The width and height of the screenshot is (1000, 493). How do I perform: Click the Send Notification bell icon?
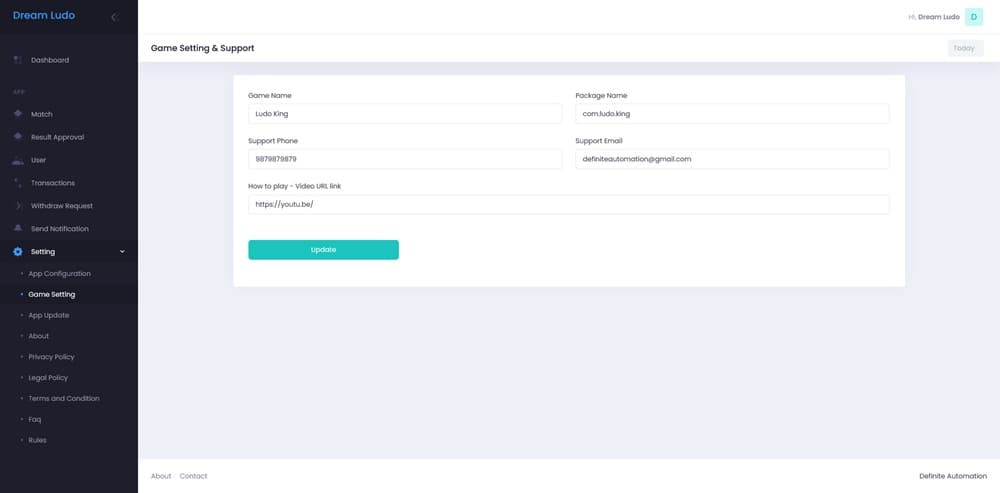tap(18, 229)
